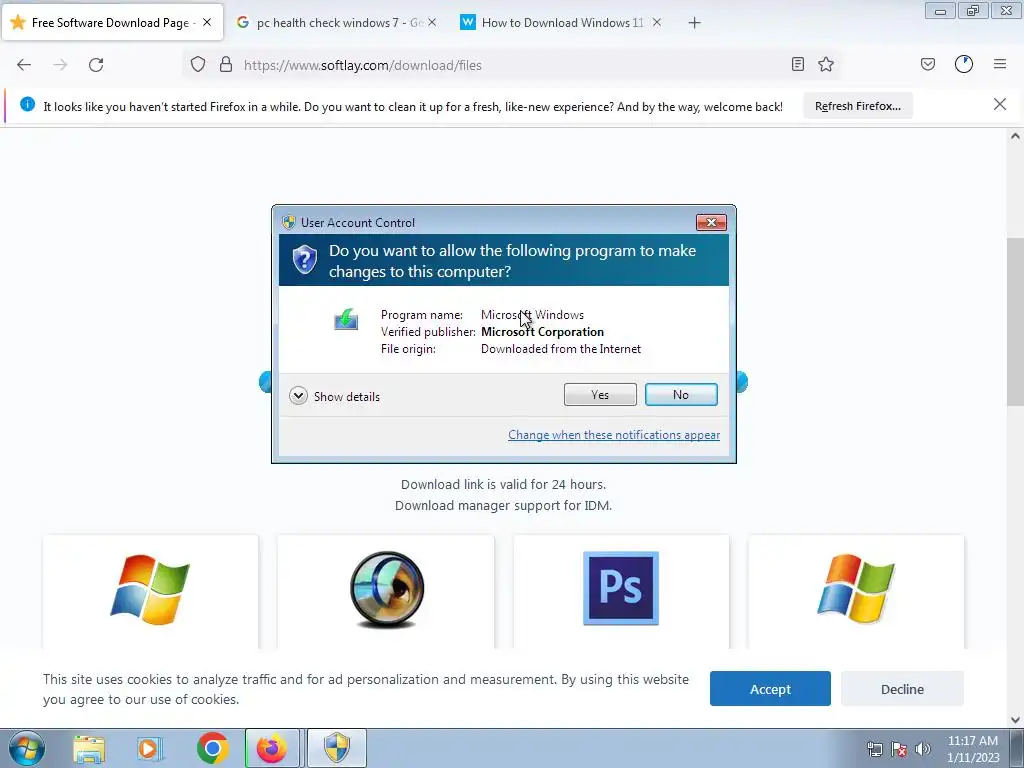Click 'Downloaded from the Internet' text

(561, 349)
